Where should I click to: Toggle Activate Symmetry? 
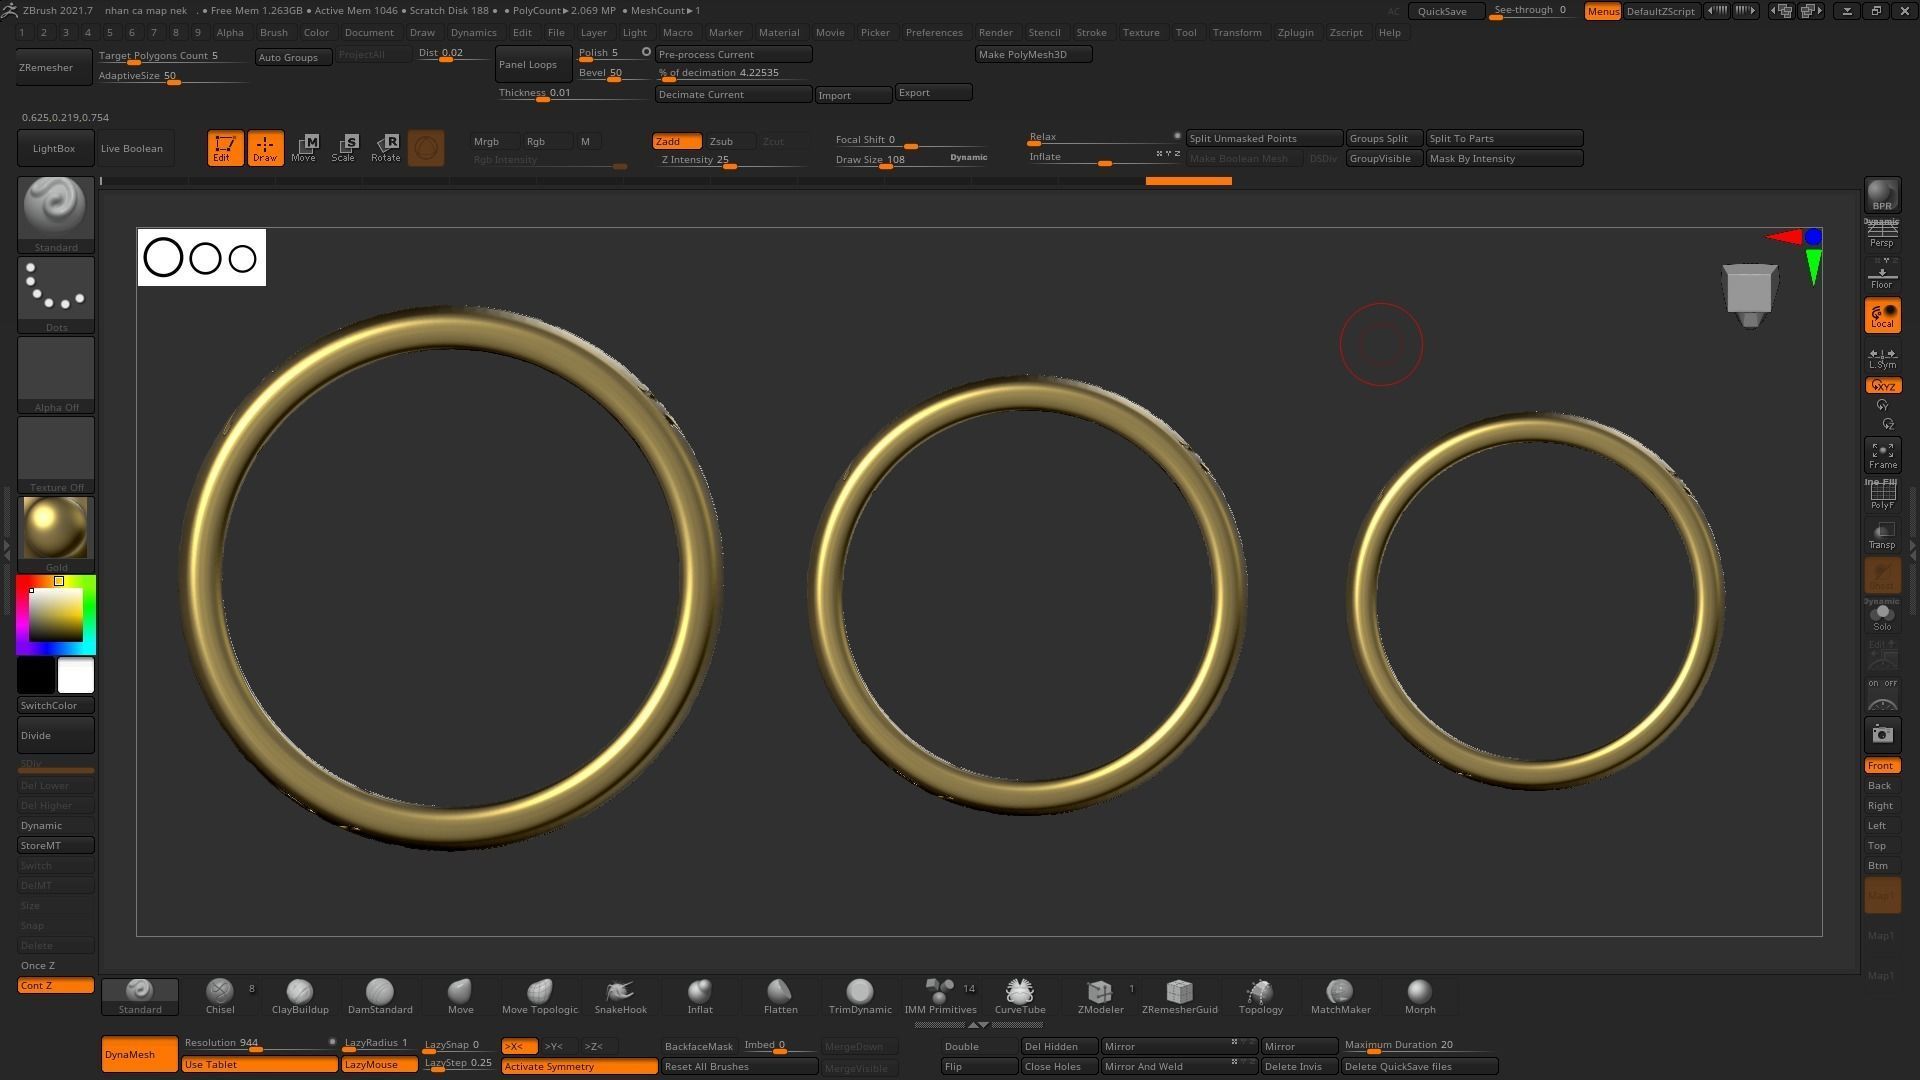pos(579,1066)
